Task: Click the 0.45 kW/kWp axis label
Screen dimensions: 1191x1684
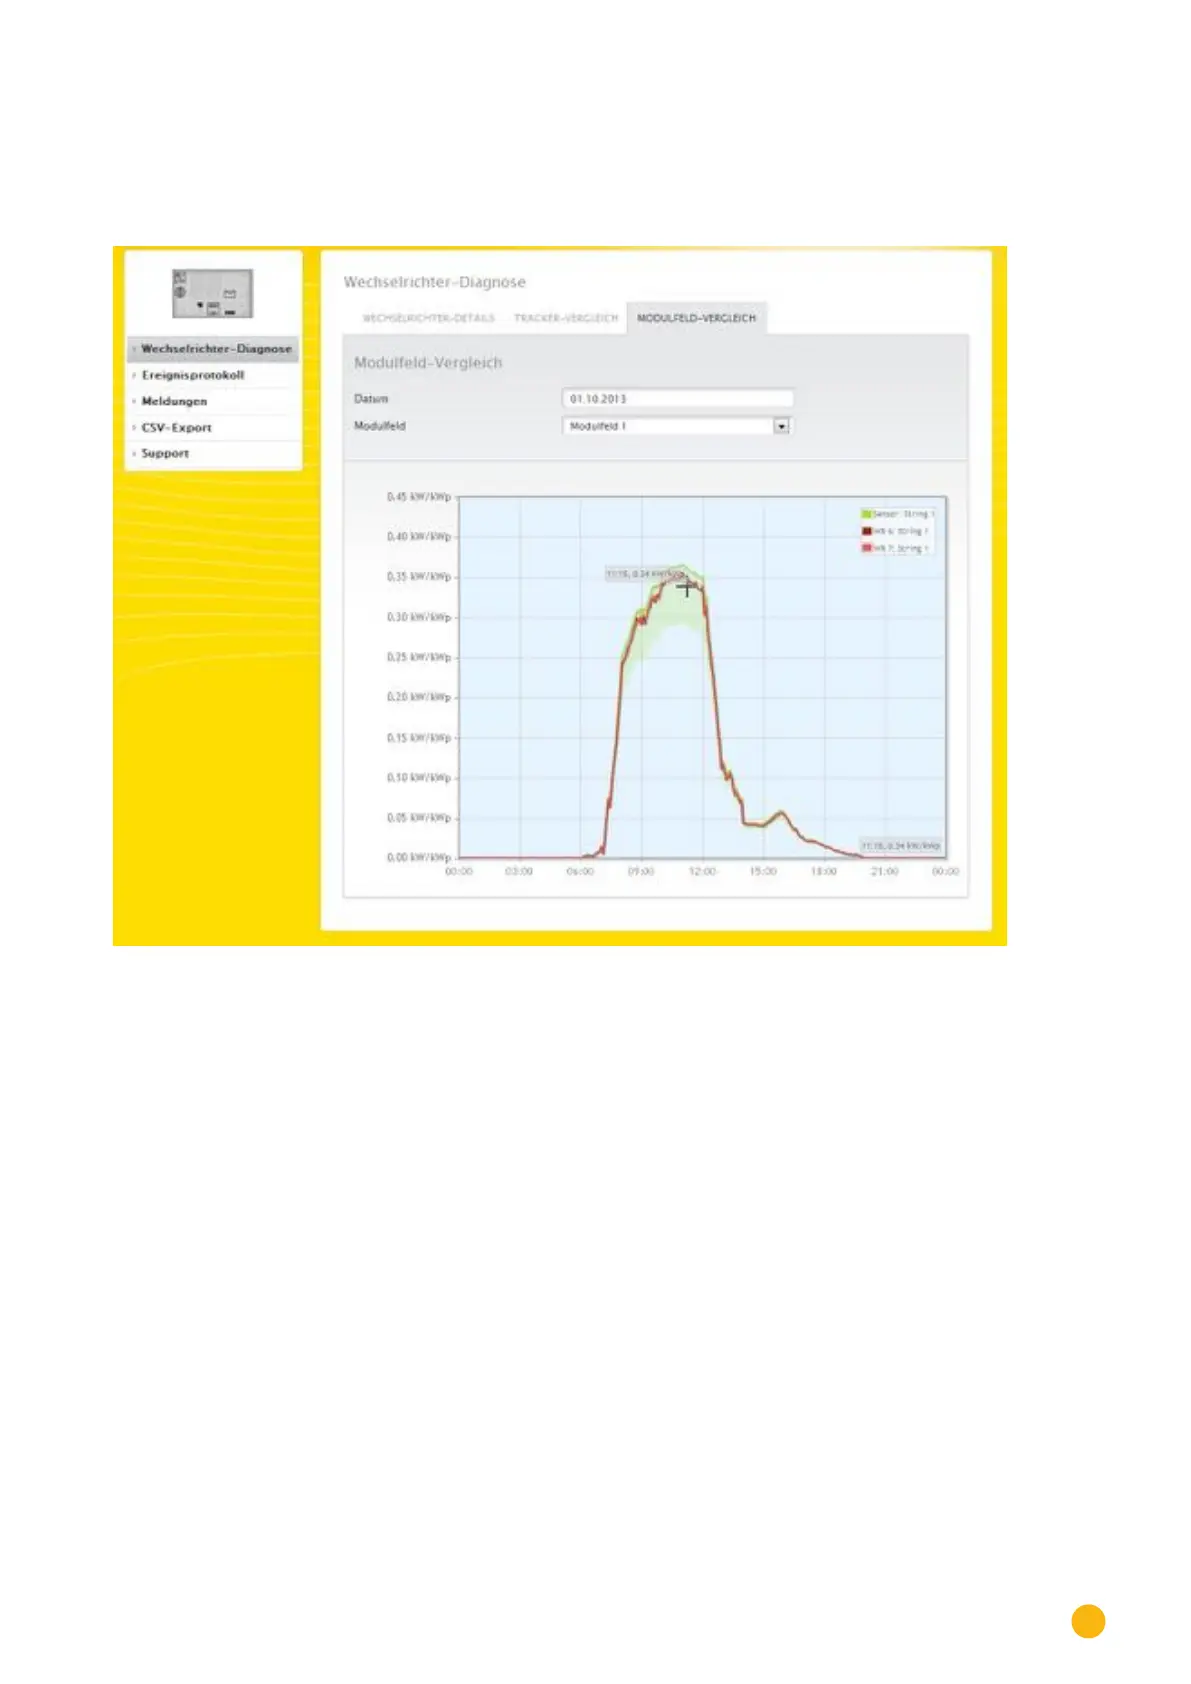Action: [419, 497]
